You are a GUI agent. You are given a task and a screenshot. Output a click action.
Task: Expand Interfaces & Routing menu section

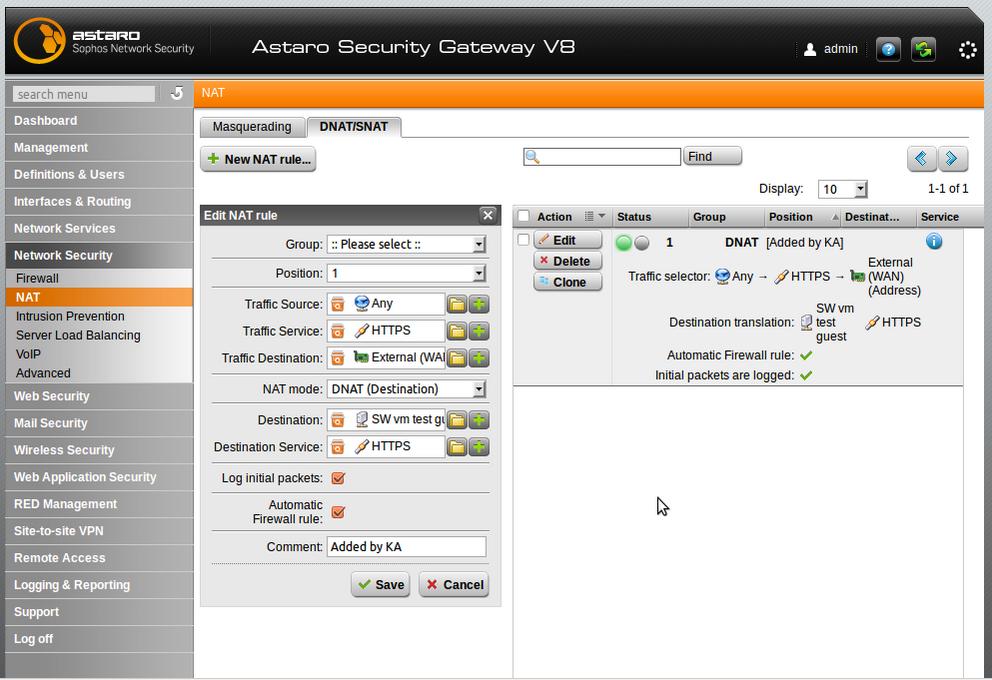tap(99, 202)
